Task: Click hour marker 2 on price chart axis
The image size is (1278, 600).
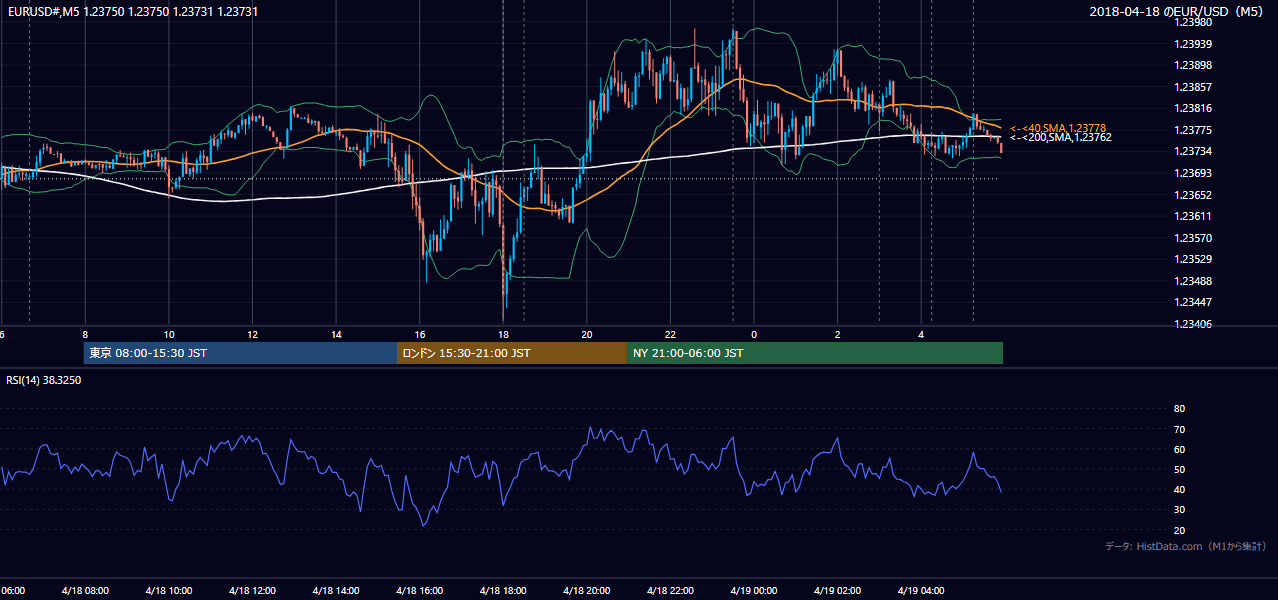Action: click(838, 334)
